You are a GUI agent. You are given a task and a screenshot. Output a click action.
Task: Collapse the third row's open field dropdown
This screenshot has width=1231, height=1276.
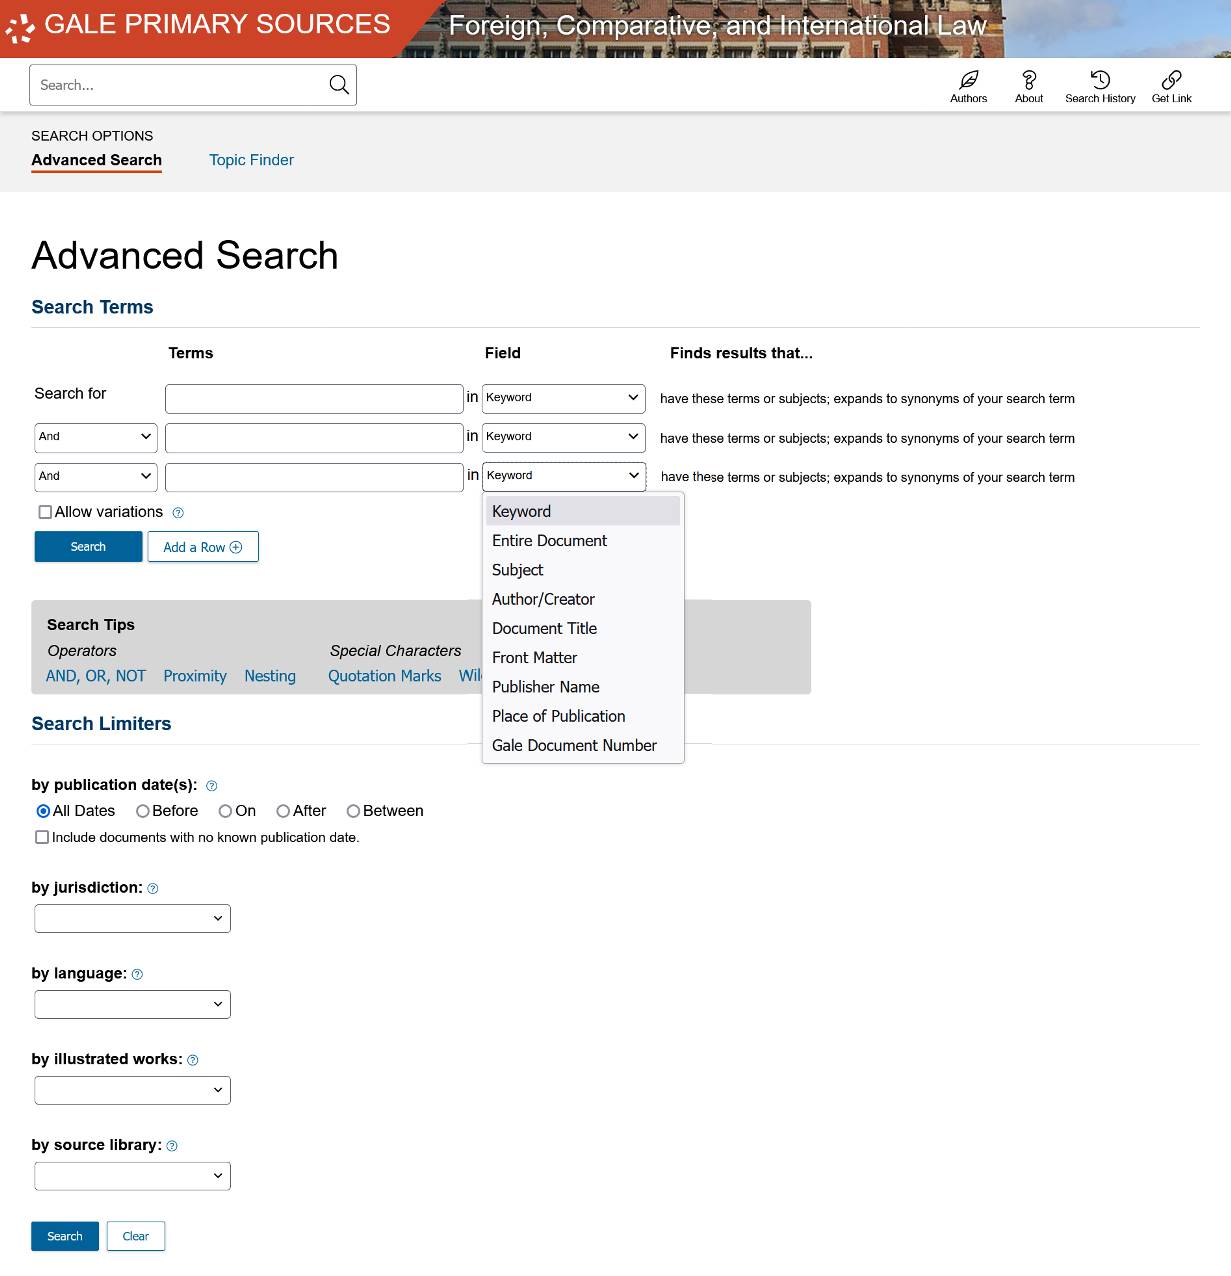[564, 476]
